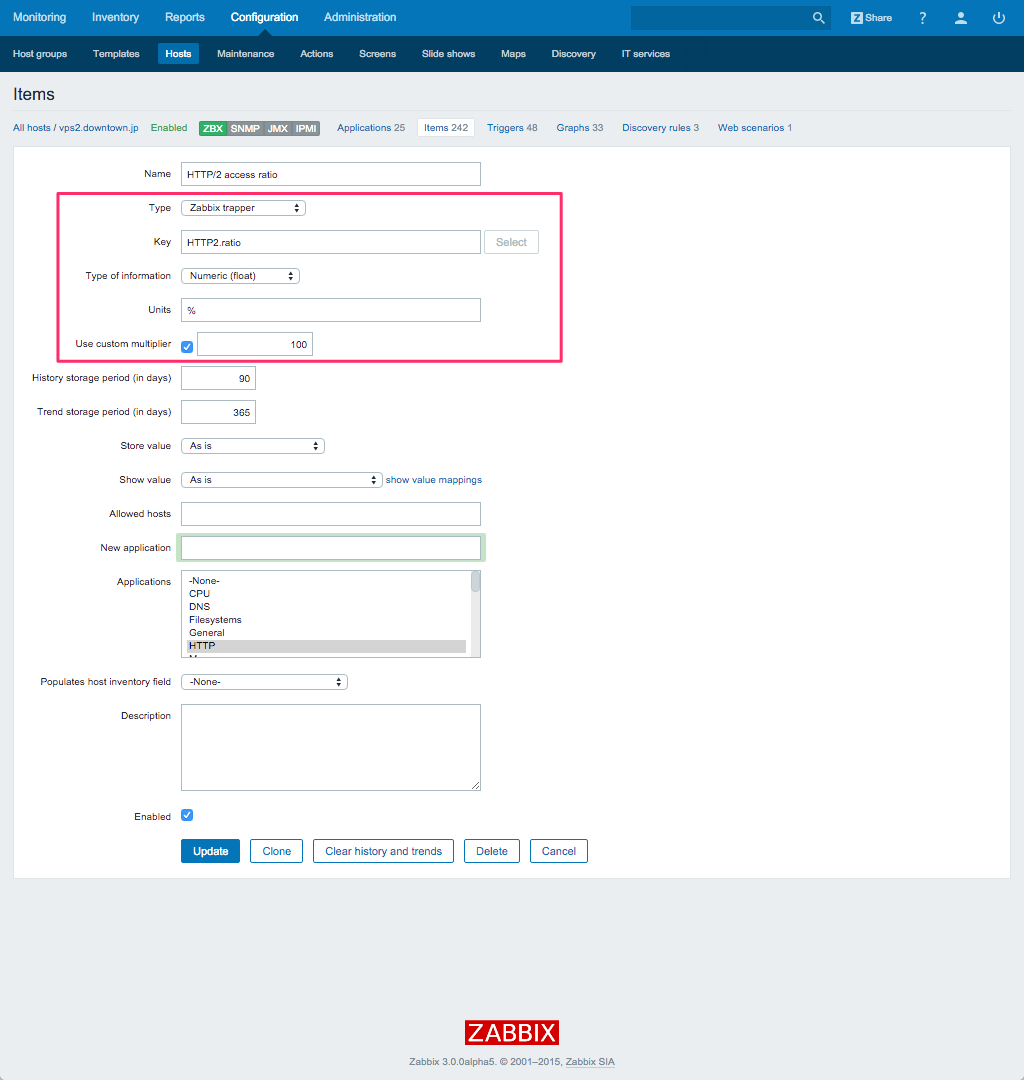This screenshot has height=1080, width=1024.
Task: Go to Screens submenu
Action: (x=377, y=54)
